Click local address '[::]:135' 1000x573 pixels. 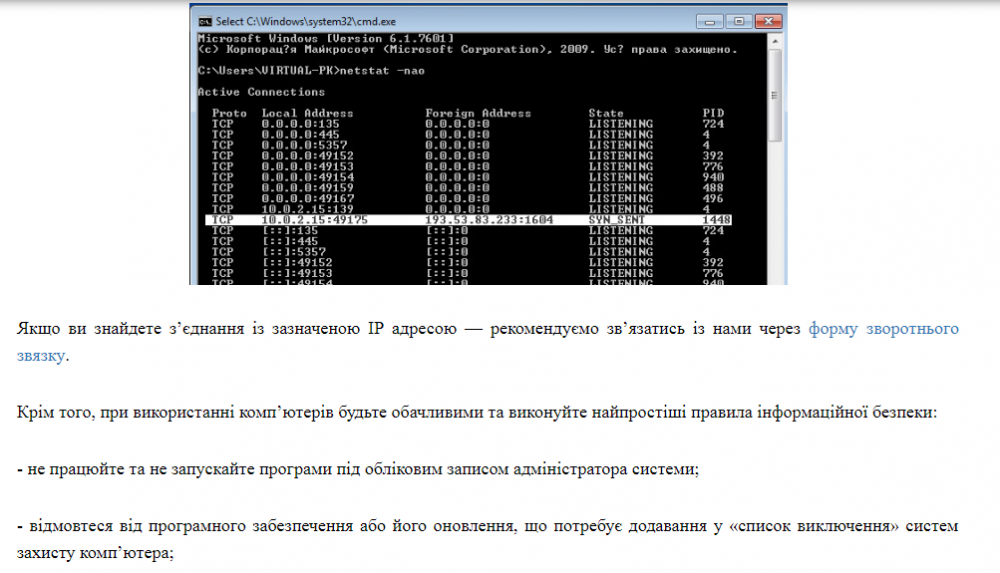tap(290, 230)
